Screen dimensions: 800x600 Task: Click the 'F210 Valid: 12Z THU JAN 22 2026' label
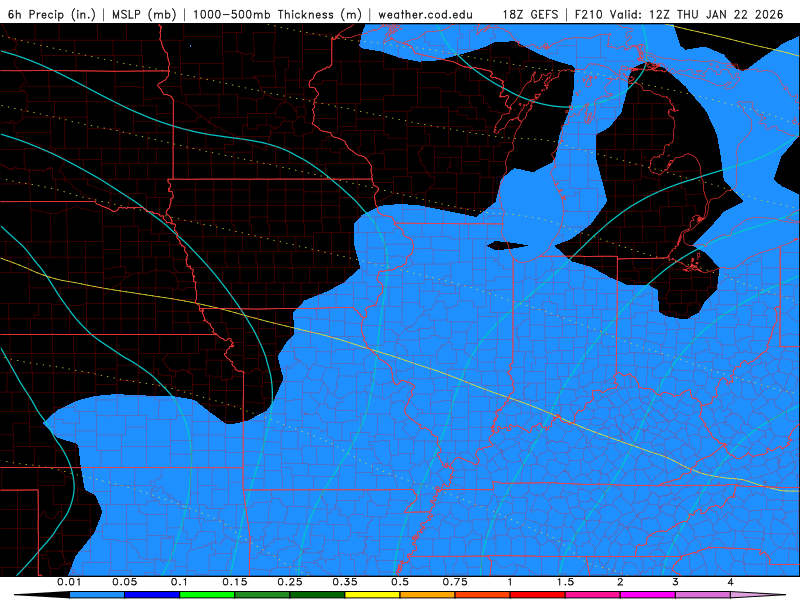(679, 14)
